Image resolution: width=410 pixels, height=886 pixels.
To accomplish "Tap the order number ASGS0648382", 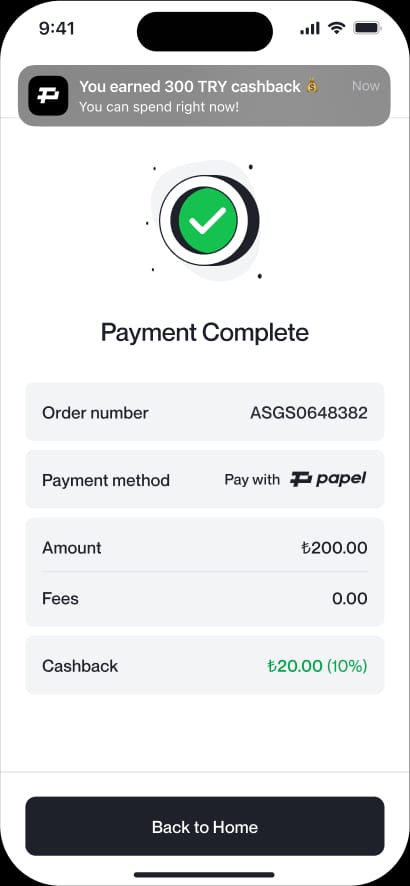I will [309, 412].
